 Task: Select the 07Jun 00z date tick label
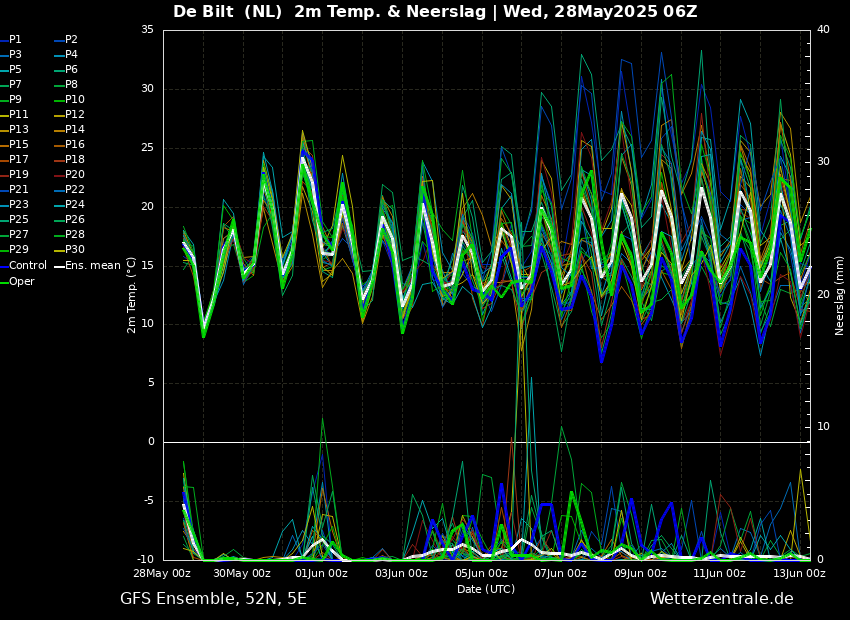[560, 573]
